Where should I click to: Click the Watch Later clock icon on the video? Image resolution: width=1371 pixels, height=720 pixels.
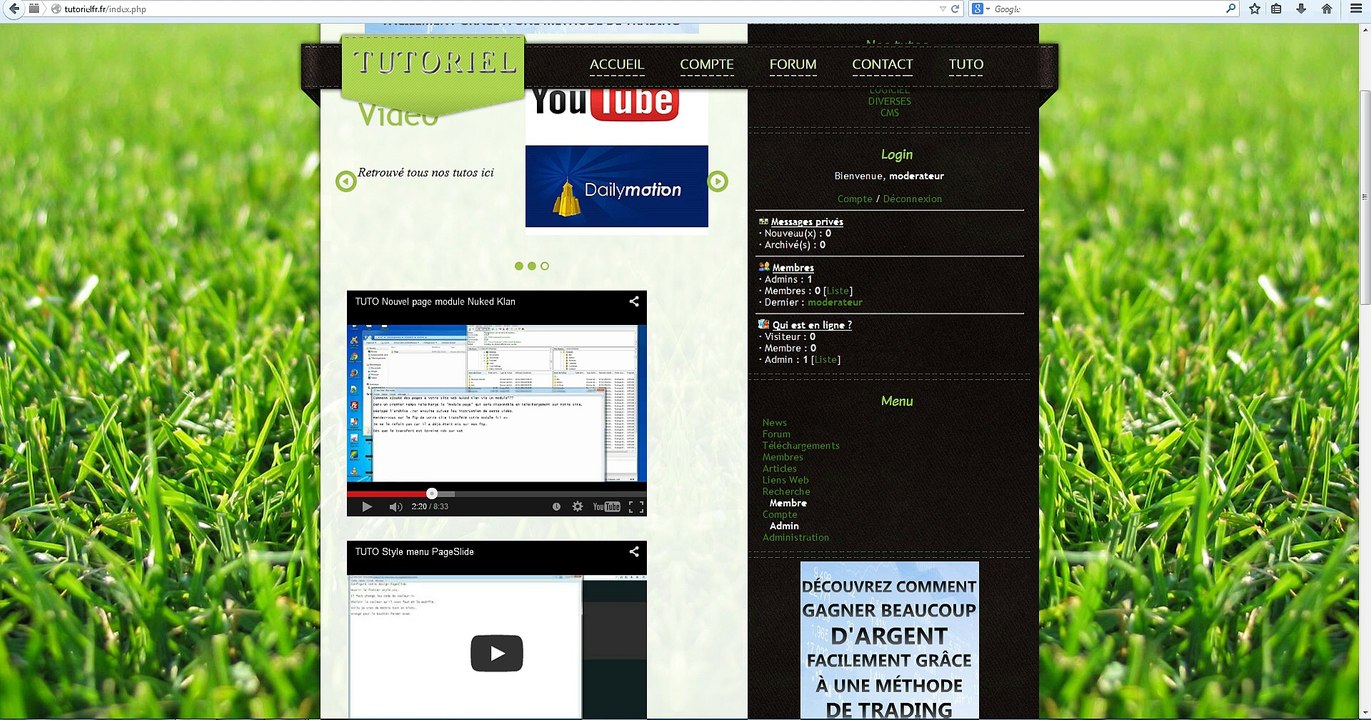(557, 507)
